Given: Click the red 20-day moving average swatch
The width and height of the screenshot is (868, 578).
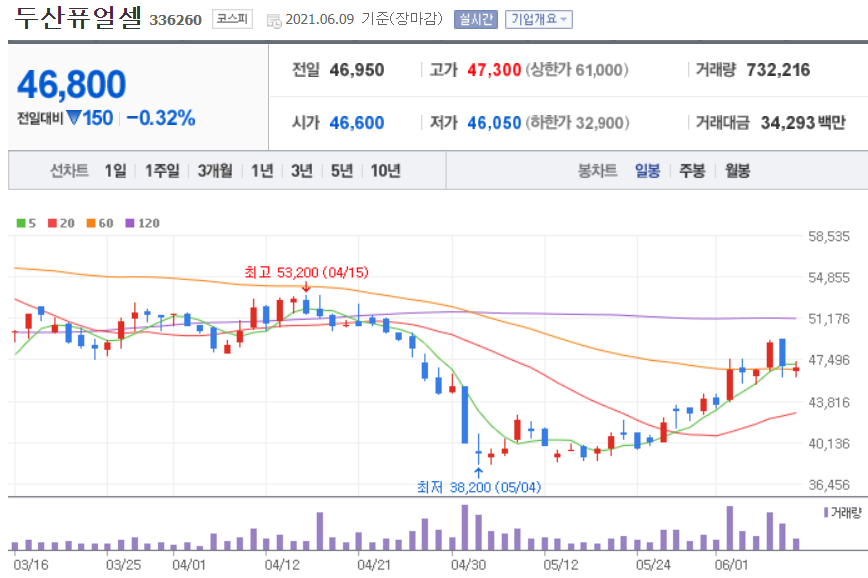Looking at the screenshot, I should tap(53, 223).
